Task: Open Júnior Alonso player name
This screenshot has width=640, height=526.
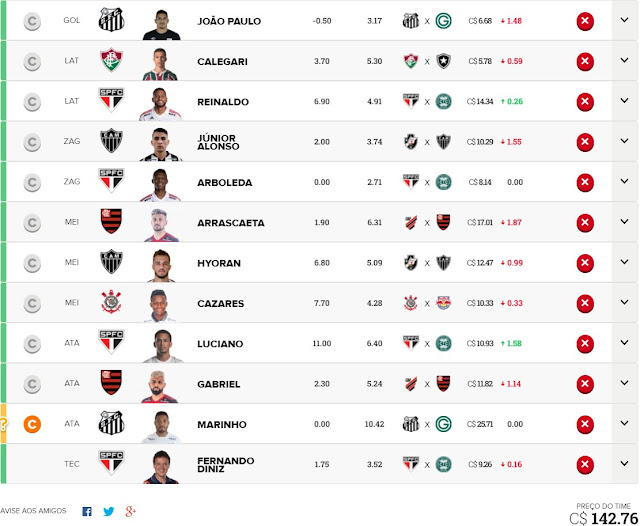Action: click(218, 142)
